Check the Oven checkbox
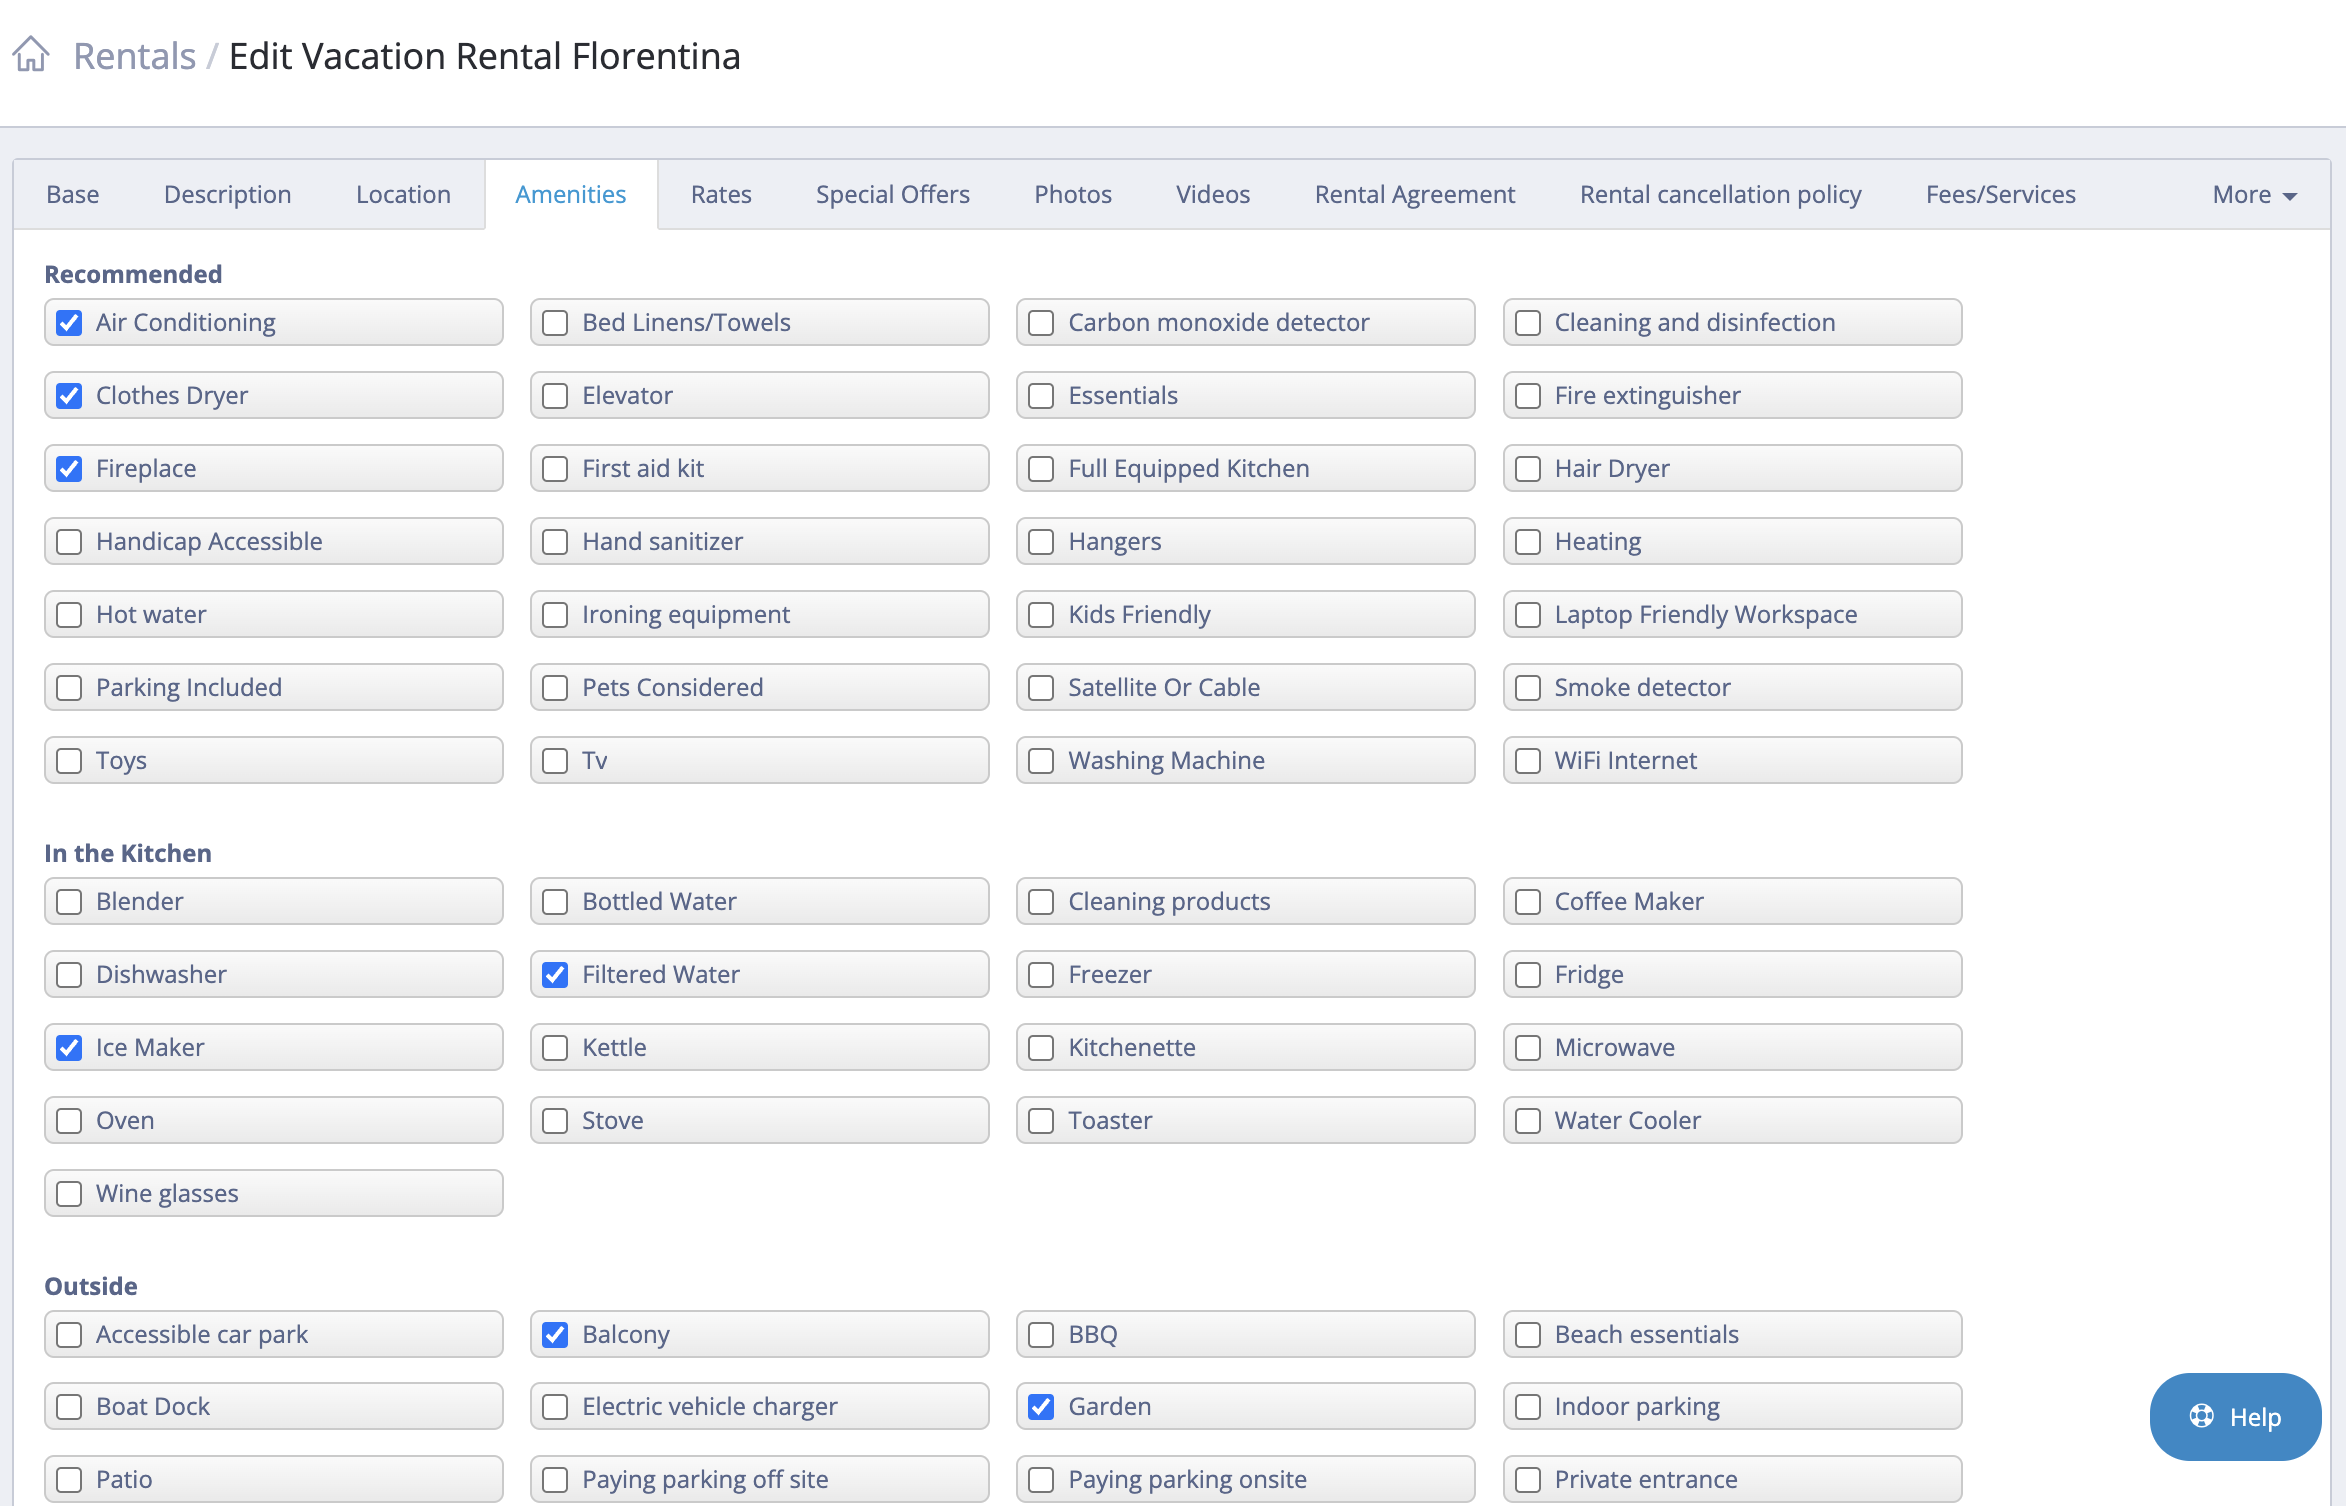 coord(69,1121)
